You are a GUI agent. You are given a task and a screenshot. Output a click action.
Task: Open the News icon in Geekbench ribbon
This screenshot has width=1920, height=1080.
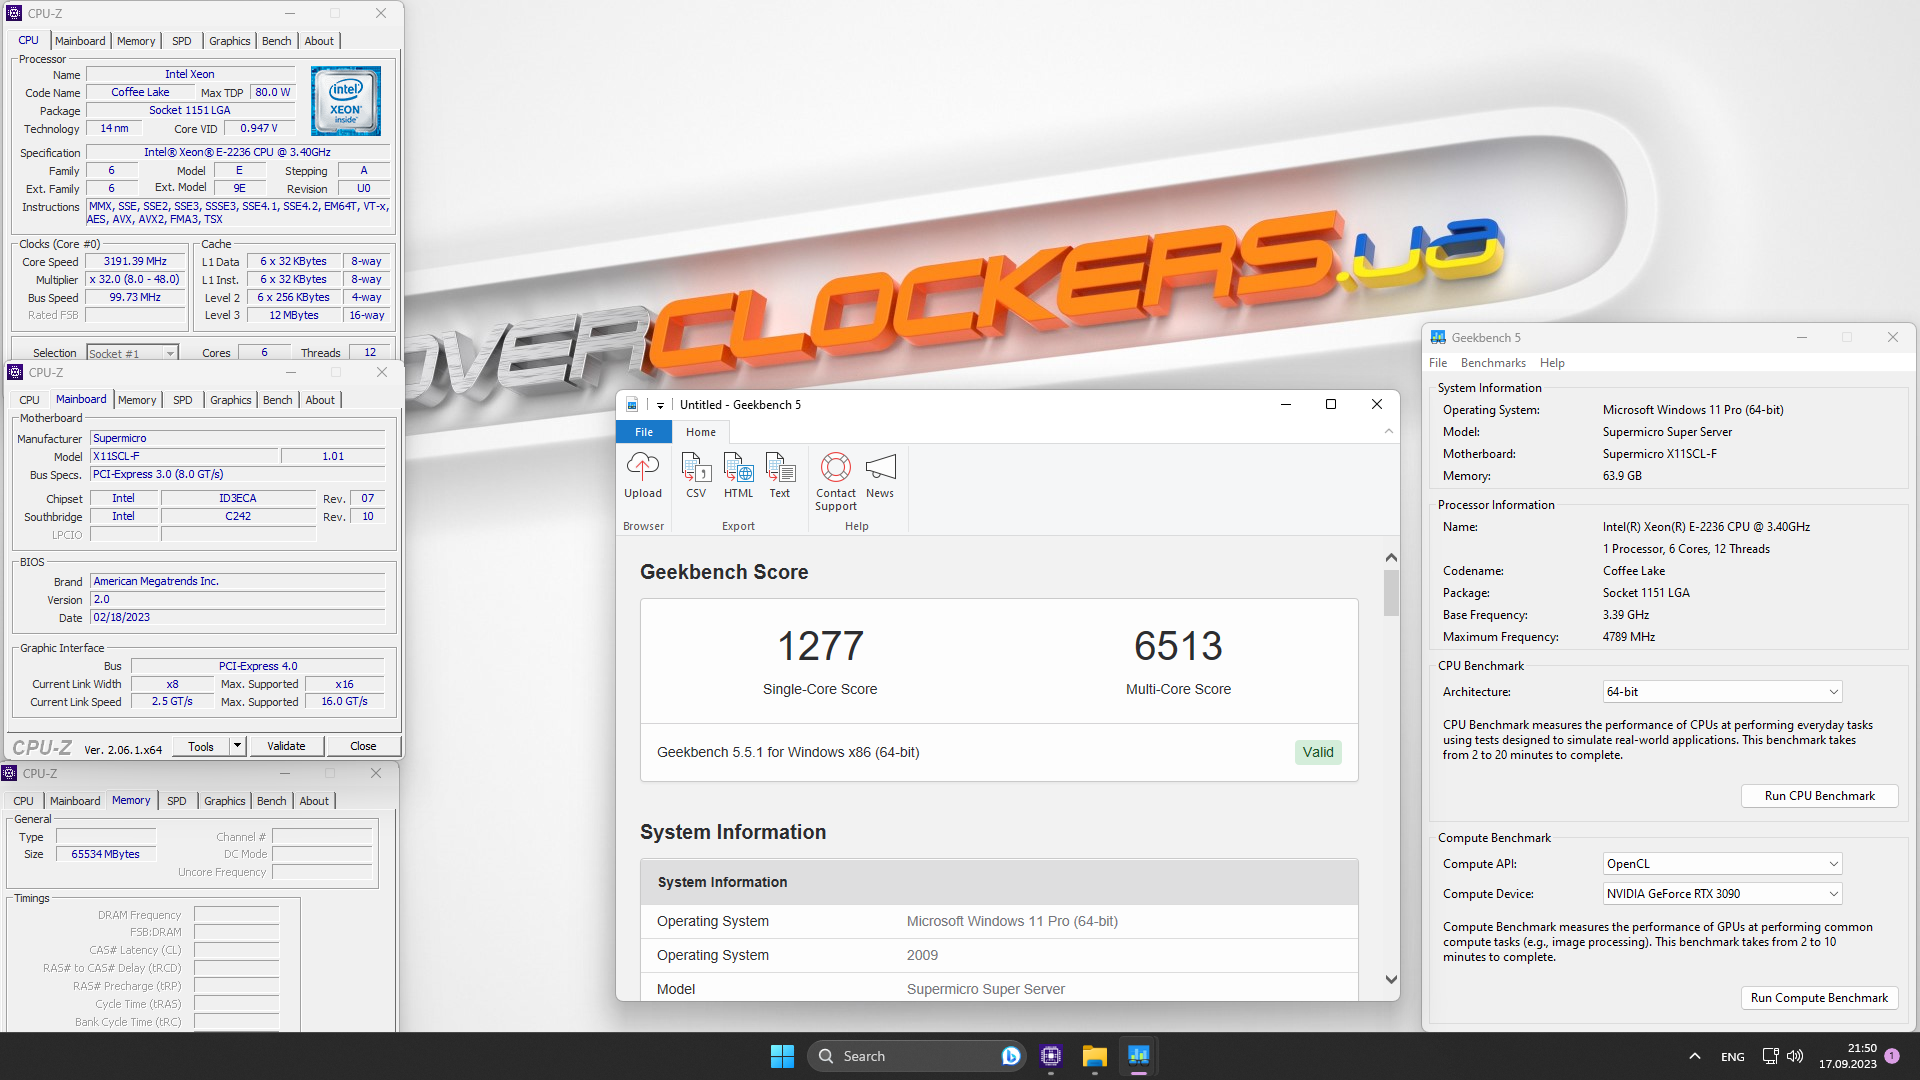(880, 475)
